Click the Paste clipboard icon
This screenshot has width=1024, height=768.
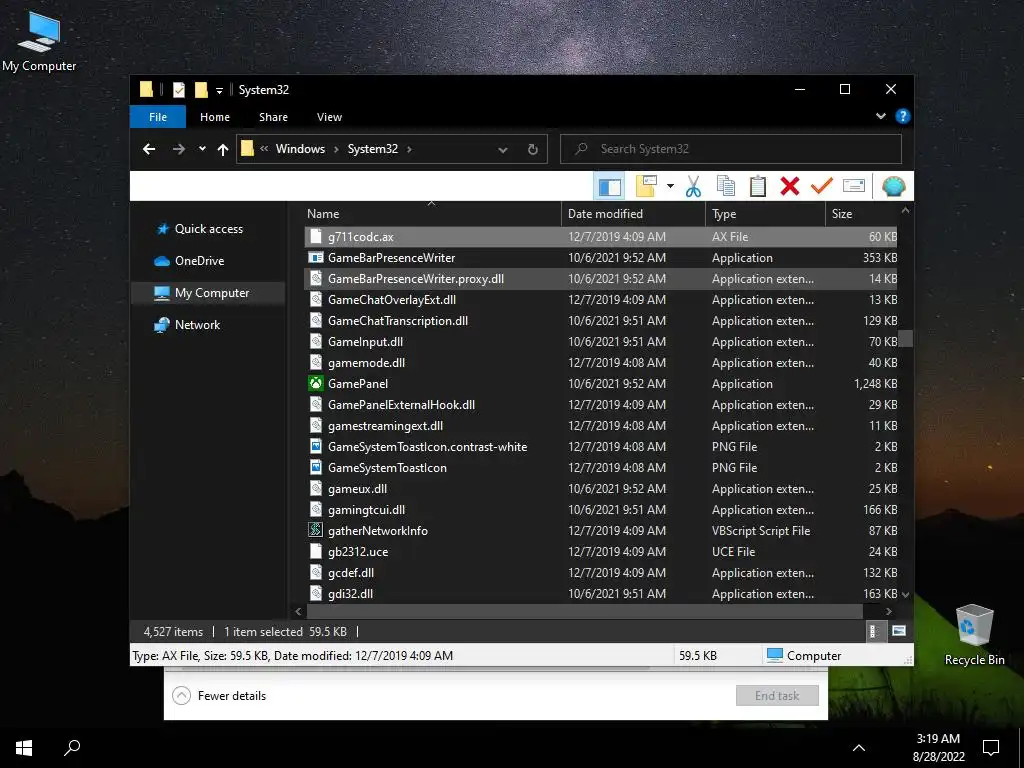click(x=758, y=186)
